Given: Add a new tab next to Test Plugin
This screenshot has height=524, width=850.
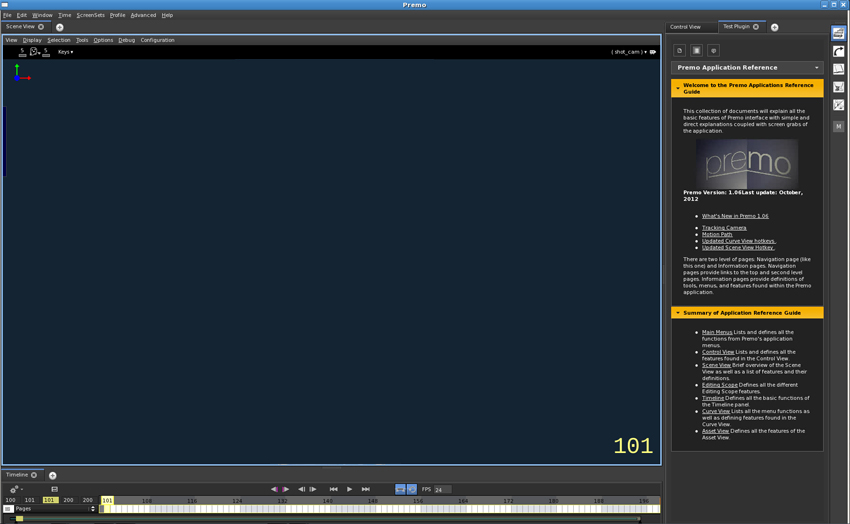Looking at the screenshot, I should [x=775, y=27].
